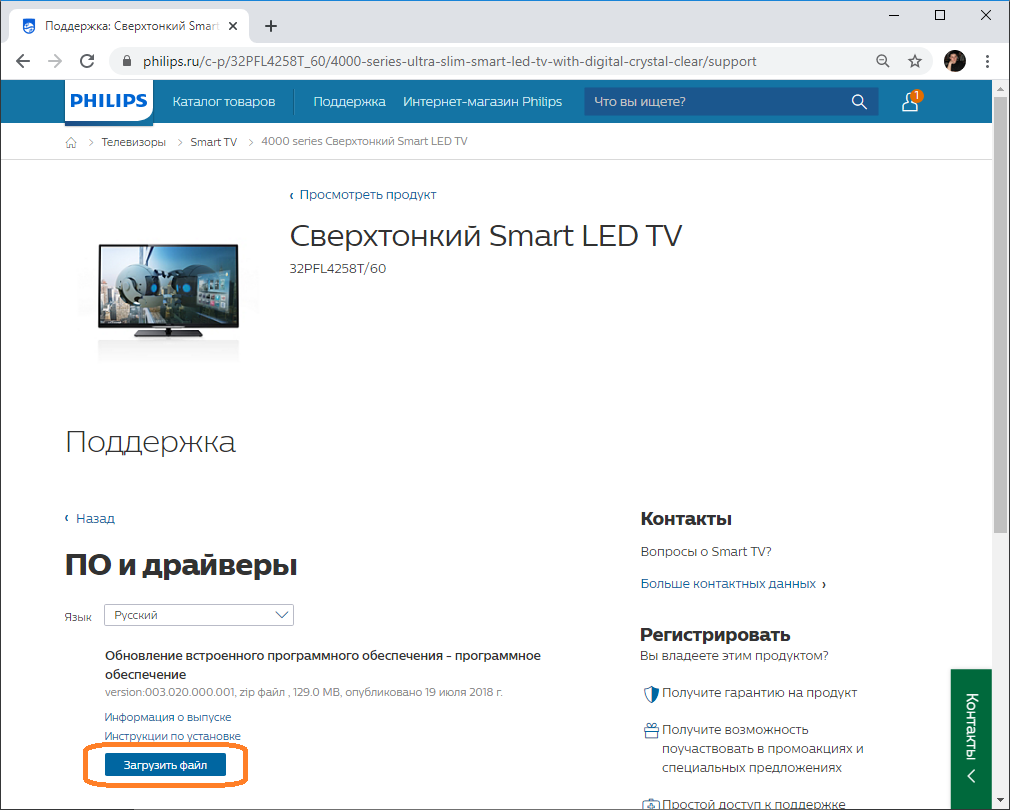Click the TV product thumbnail image
1010x810 pixels.
click(168, 291)
